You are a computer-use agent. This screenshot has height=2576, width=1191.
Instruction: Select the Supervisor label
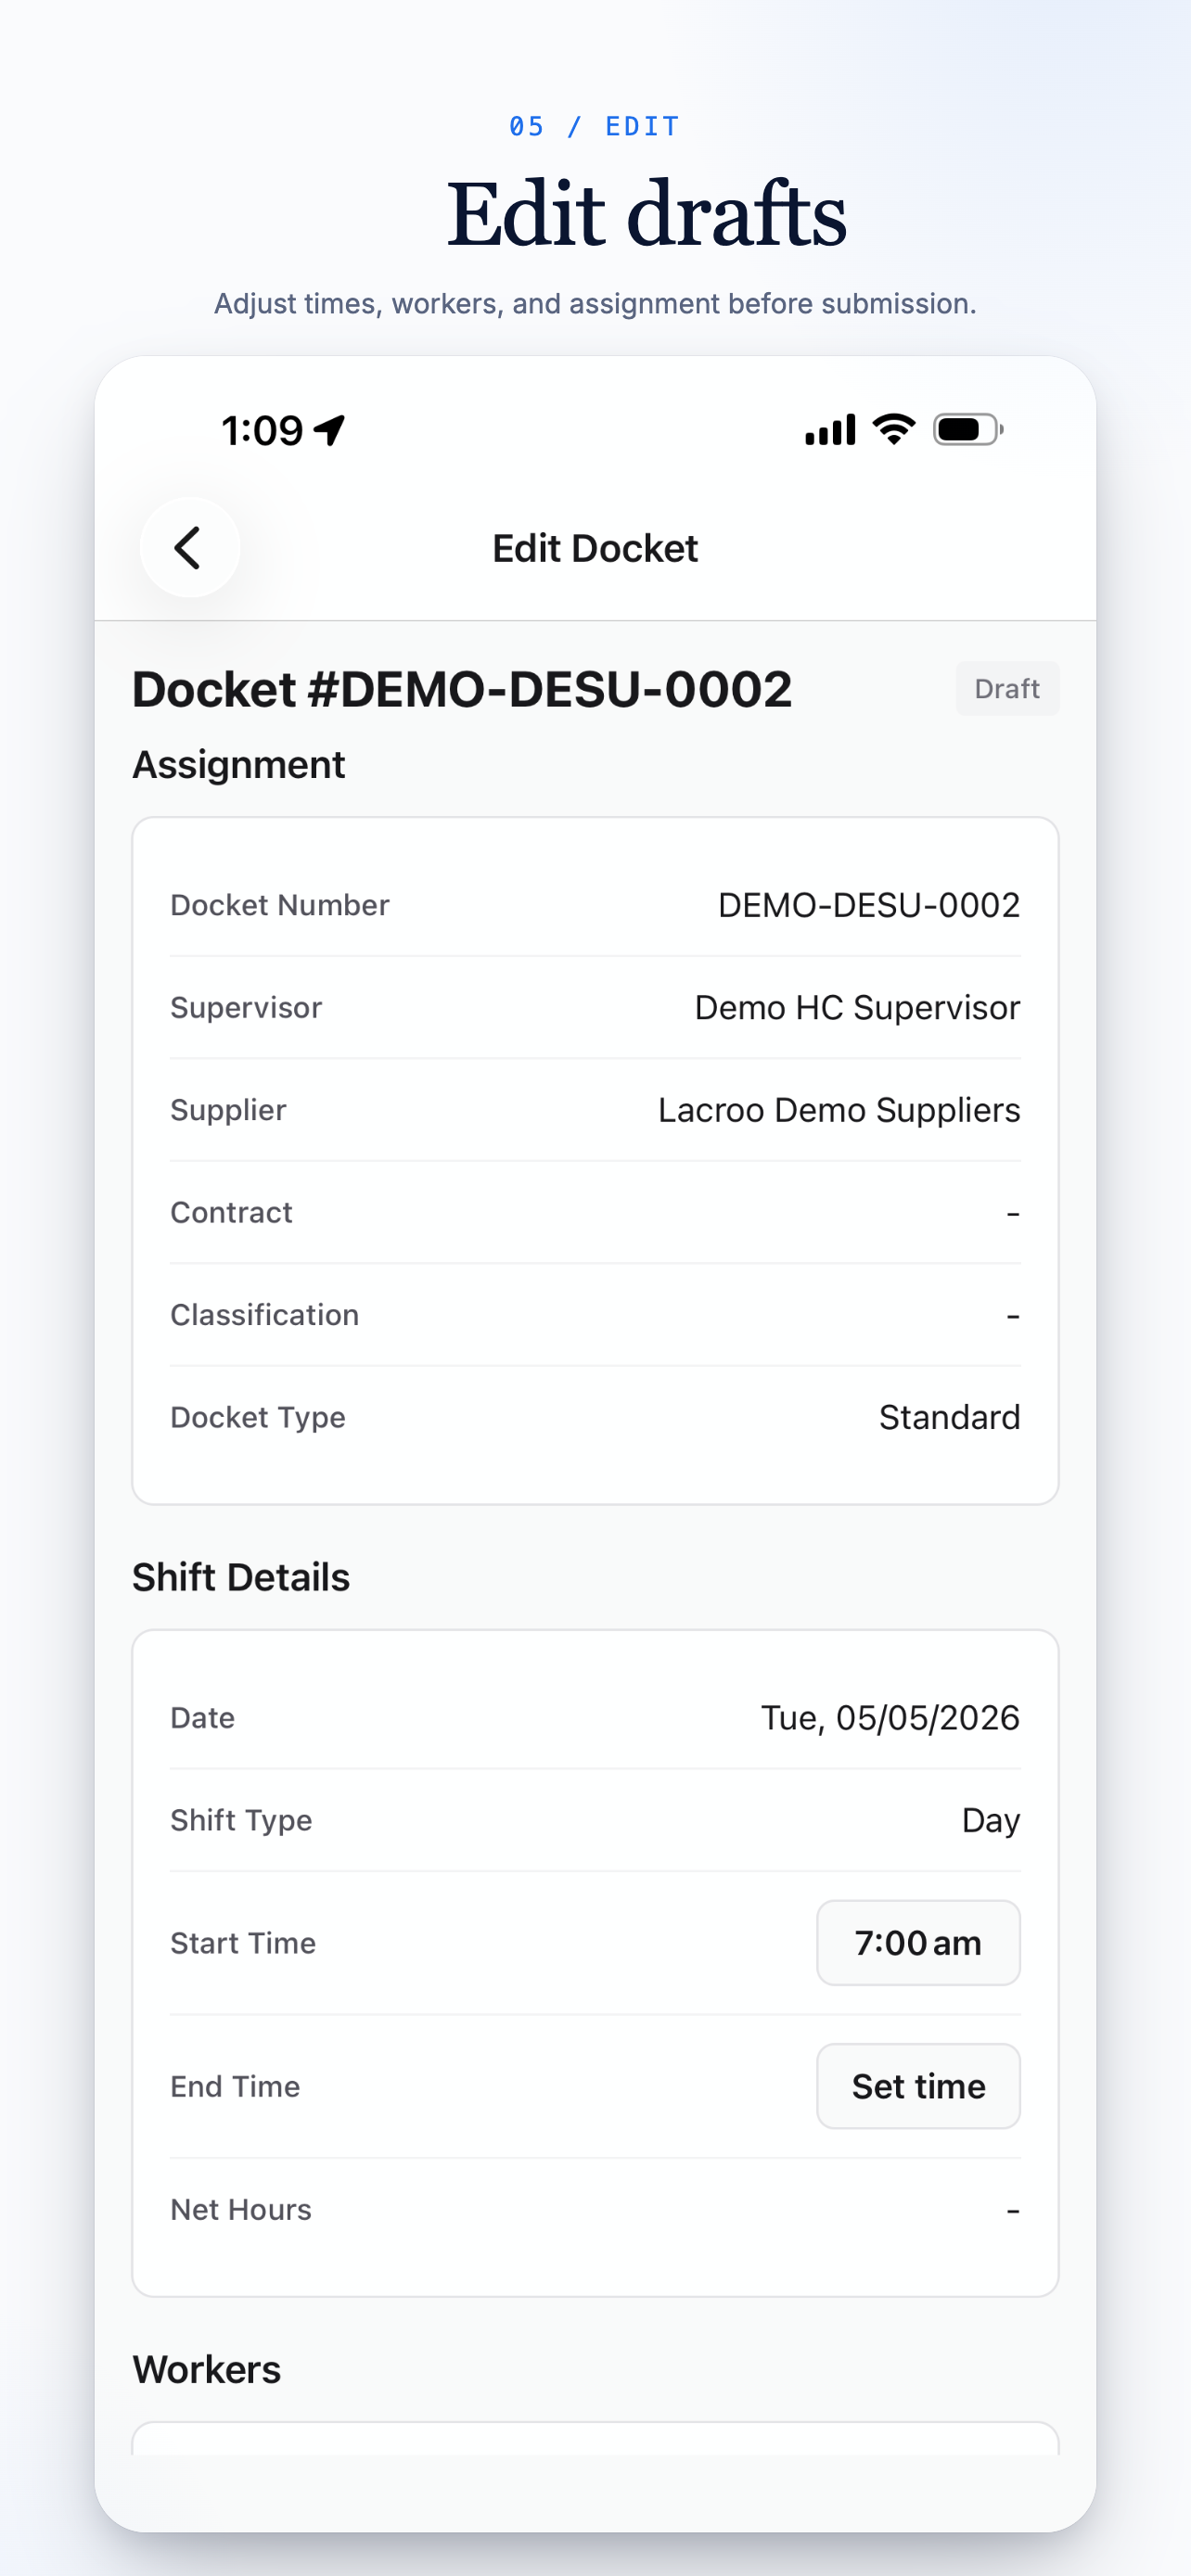[x=246, y=1007]
